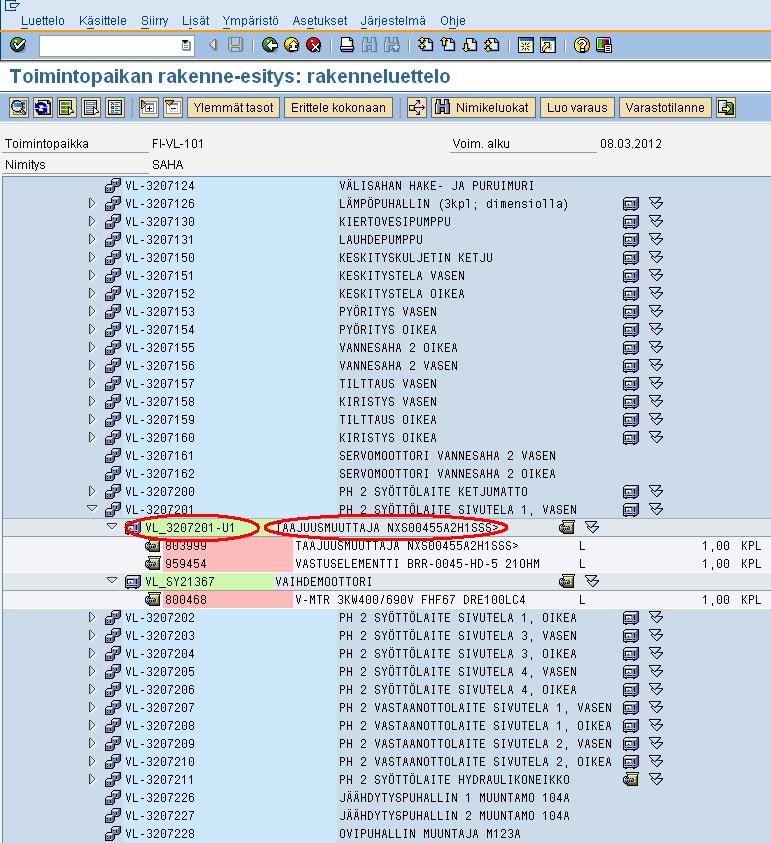Click down-arrow icon on KIRISTYS OIKEA row

click(655, 437)
